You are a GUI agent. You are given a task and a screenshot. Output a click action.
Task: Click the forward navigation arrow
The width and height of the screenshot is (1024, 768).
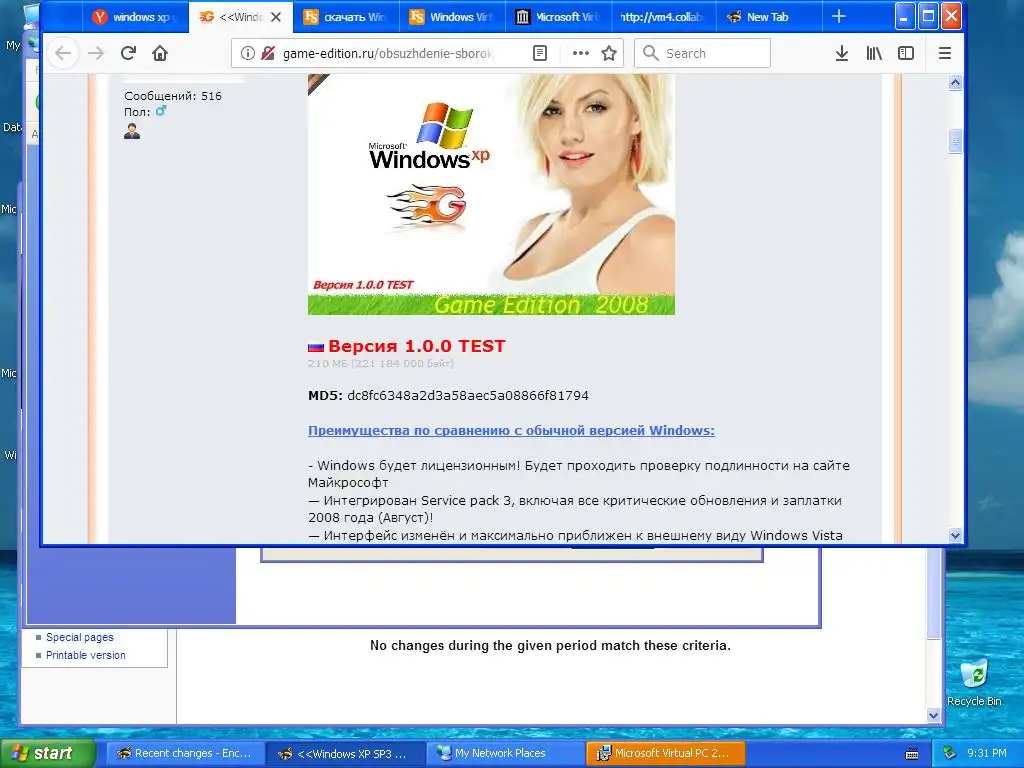[x=95, y=53]
